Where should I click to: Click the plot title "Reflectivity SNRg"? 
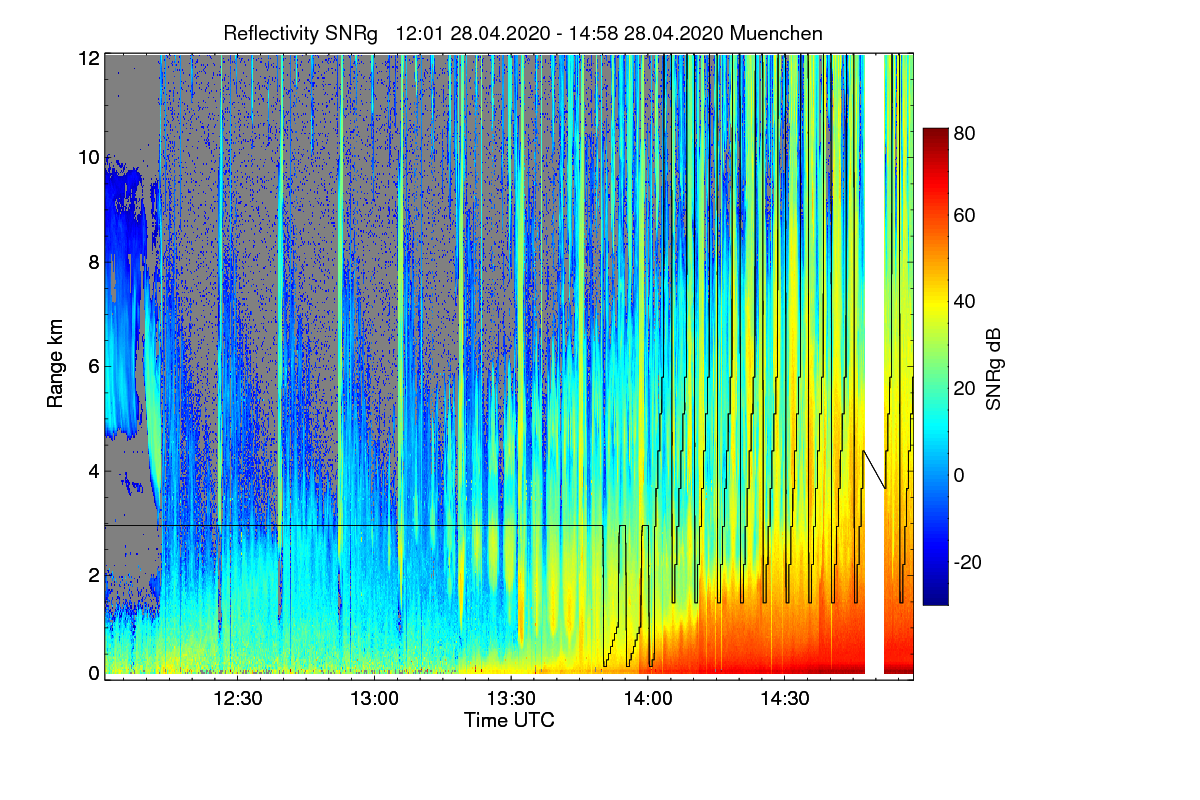301,33
